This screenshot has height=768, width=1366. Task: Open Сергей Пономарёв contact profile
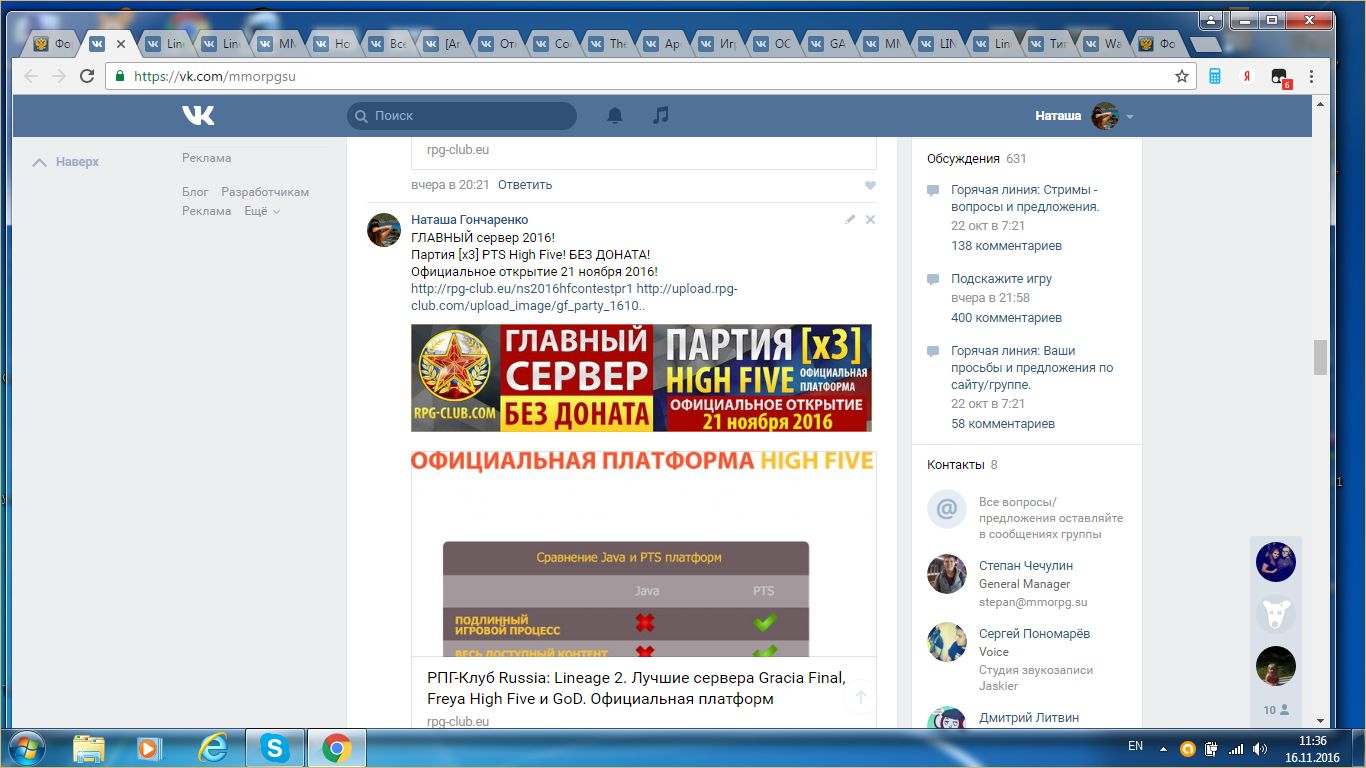pos(1034,634)
